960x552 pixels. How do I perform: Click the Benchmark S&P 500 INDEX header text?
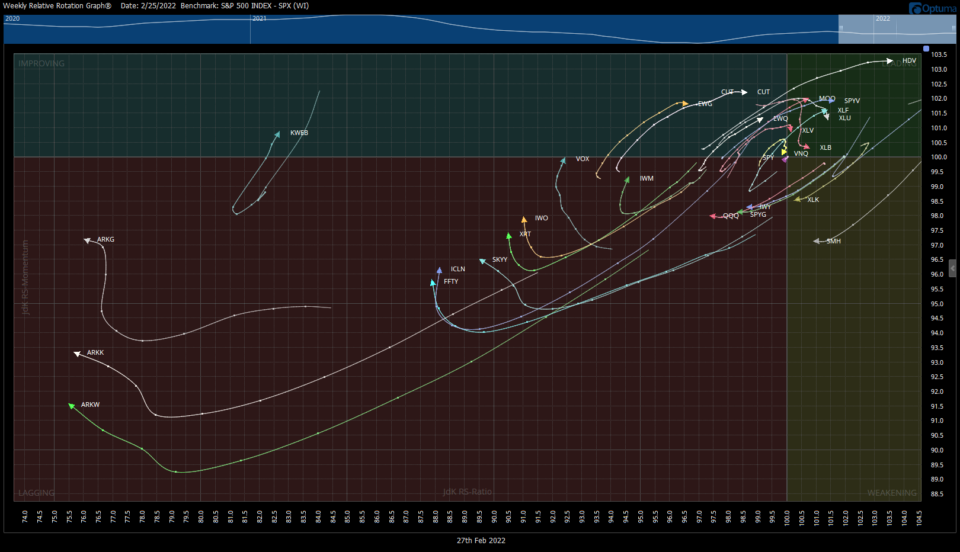244,6
